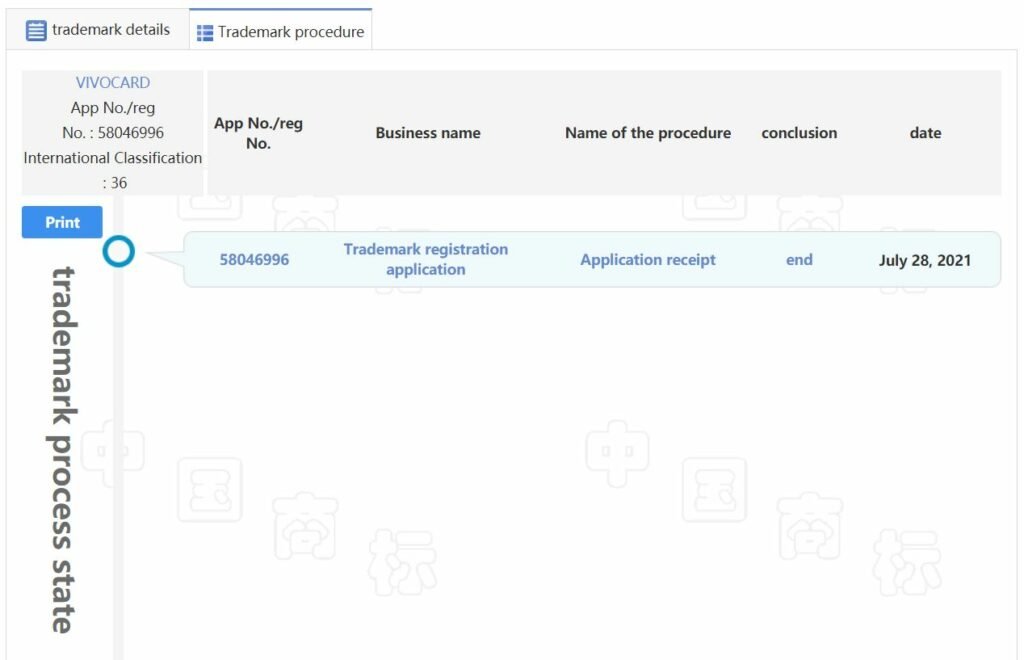Open the trademark details tab
Image resolution: width=1024 pixels, height=660 pixels.
(98, 30)
